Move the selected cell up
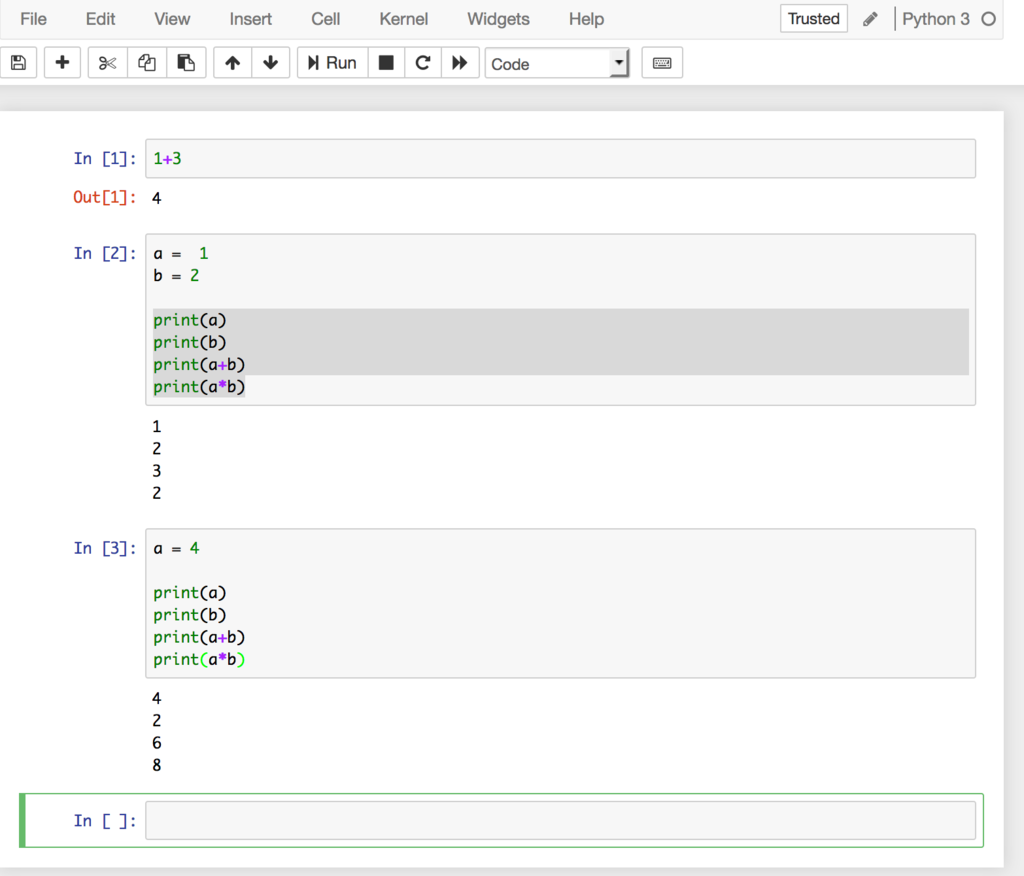Screen dimensions: 1024x876 tap(231, 62)
